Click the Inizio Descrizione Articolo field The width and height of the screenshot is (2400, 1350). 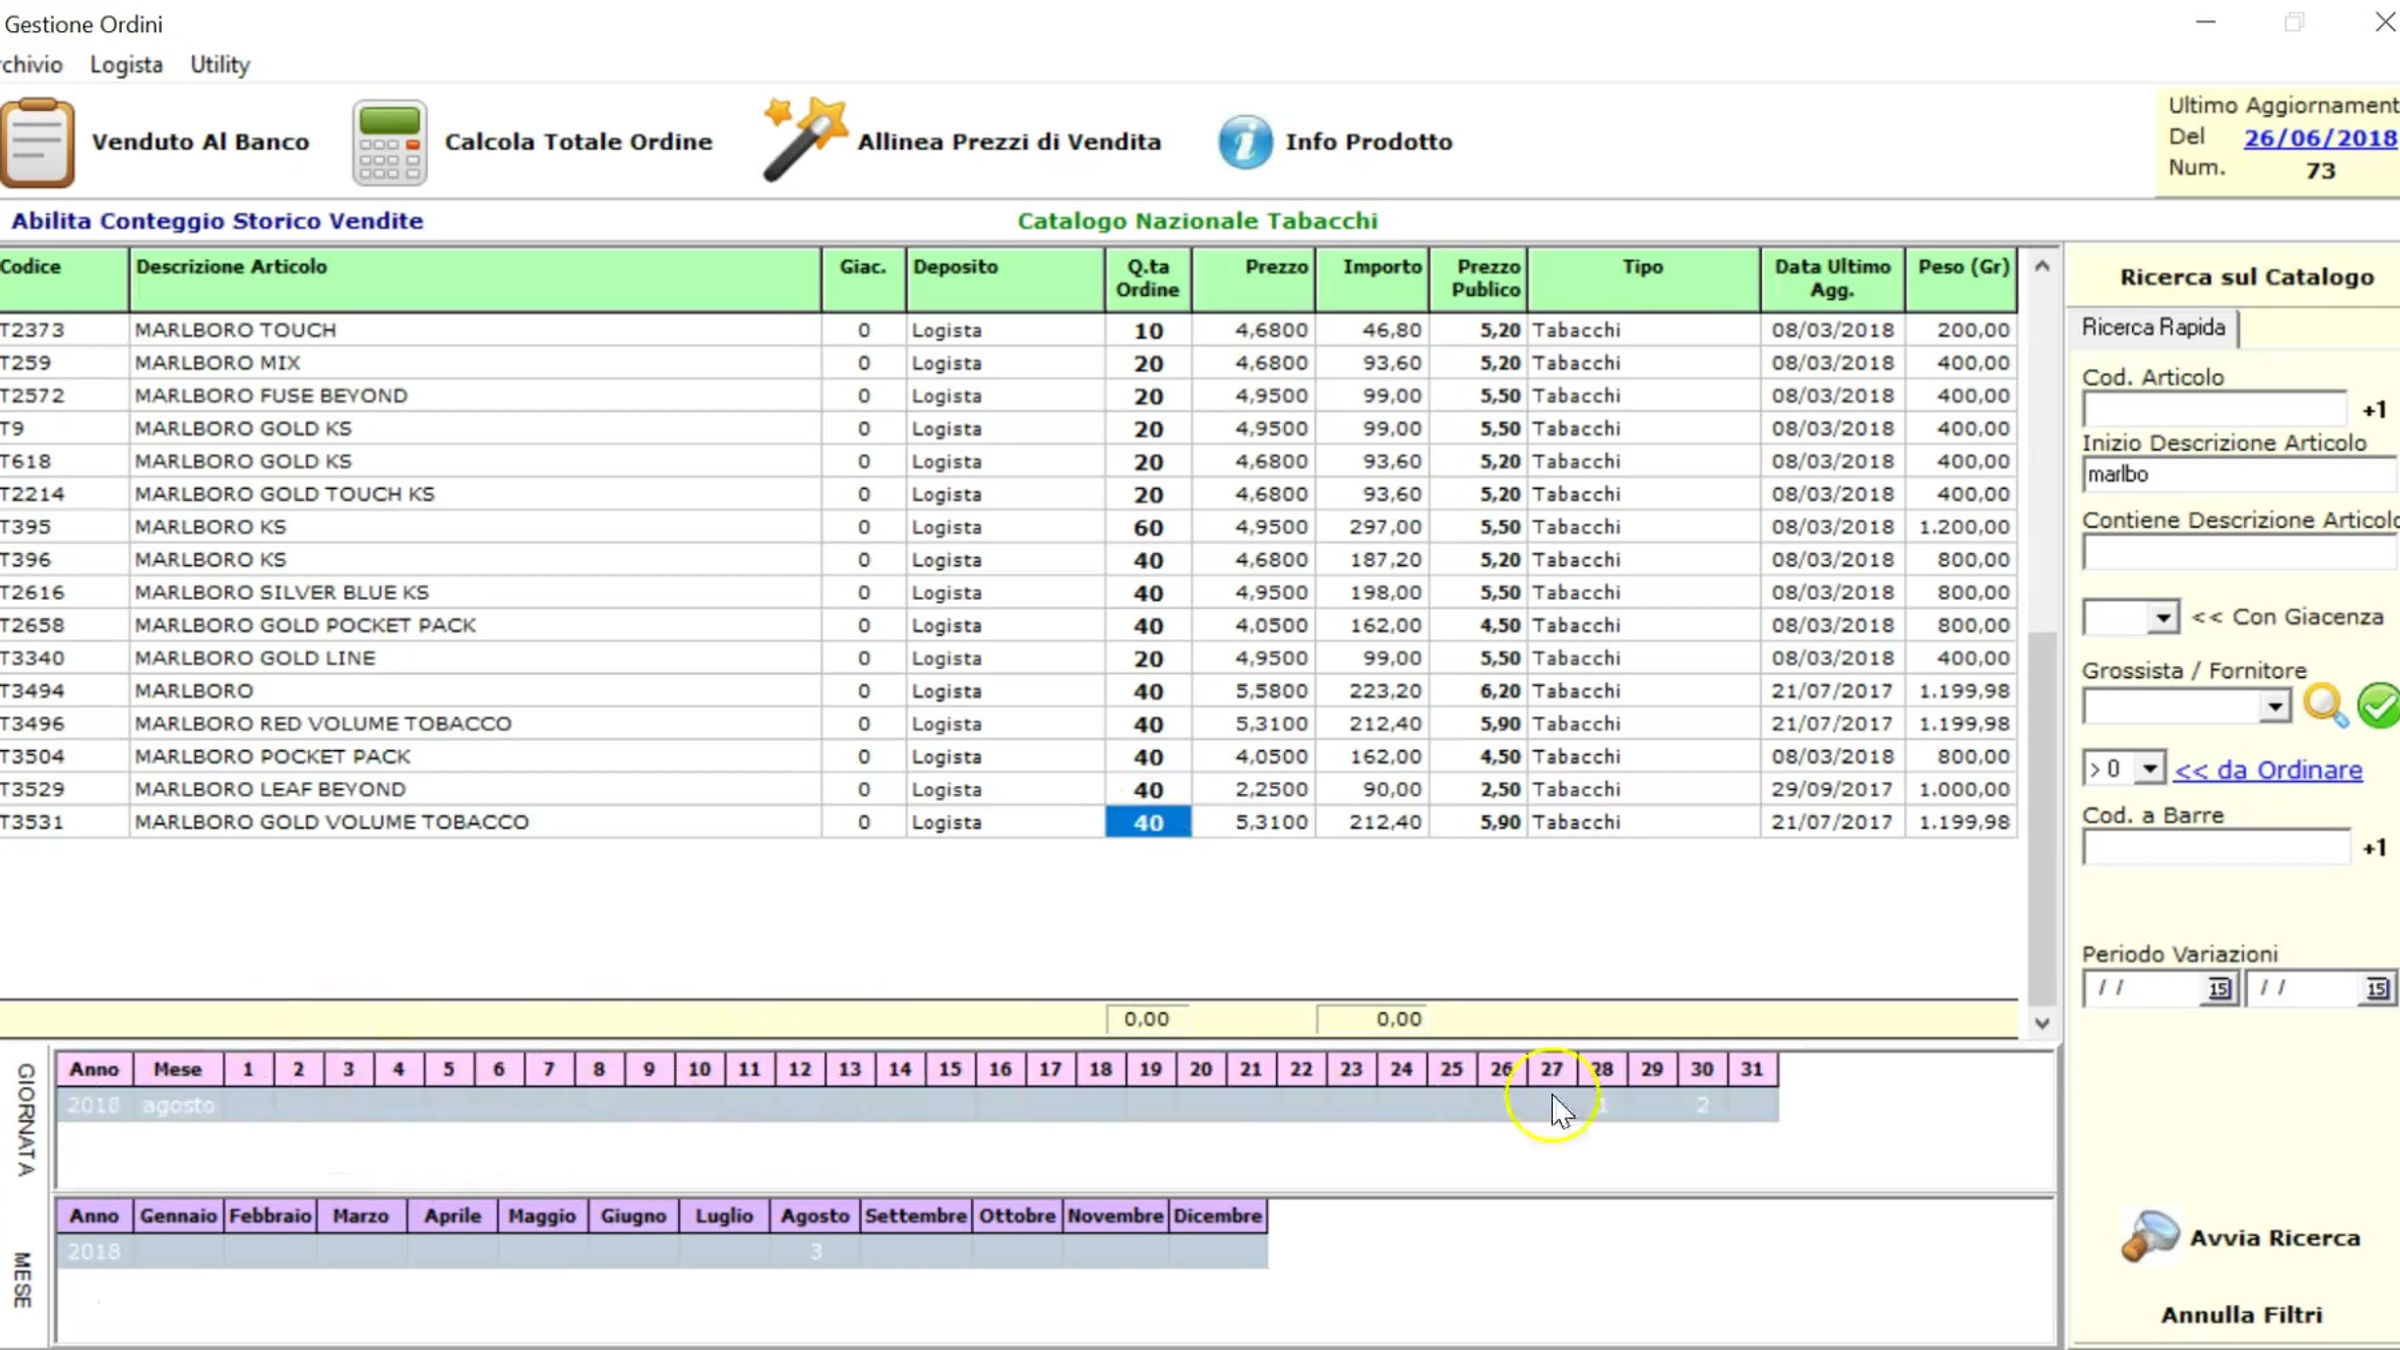(x=2240, y=474)
